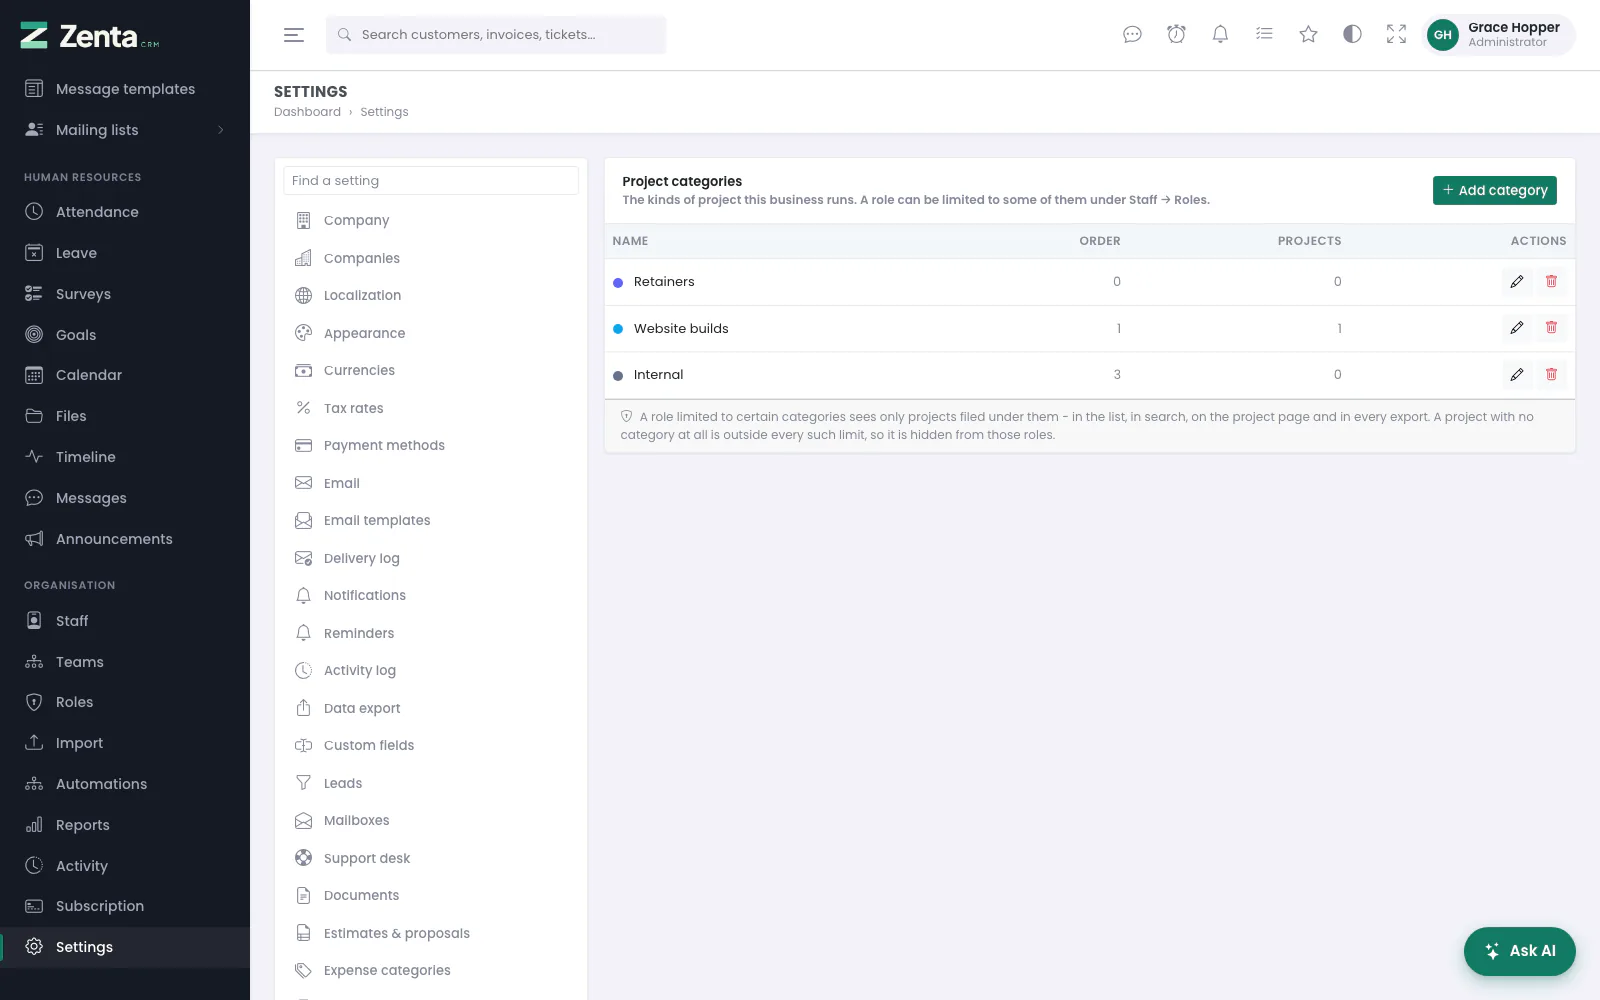Click the Retainers purple color dot
Screen dimensions: 1600x1000
click(618, 283)
